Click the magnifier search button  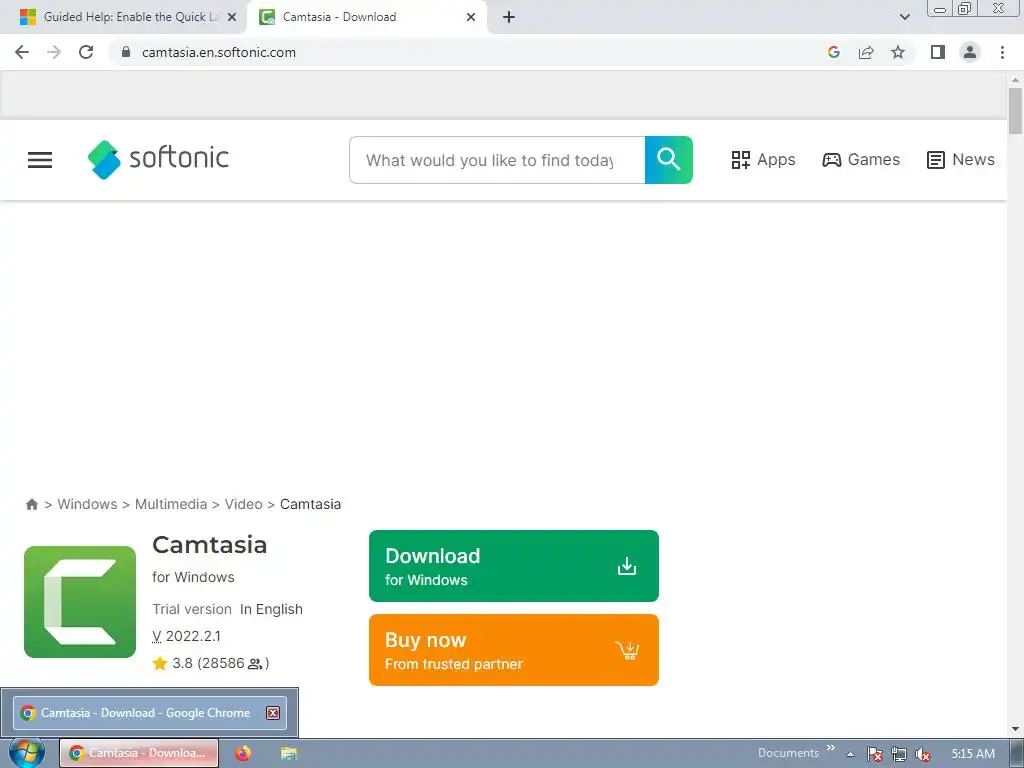669,160
